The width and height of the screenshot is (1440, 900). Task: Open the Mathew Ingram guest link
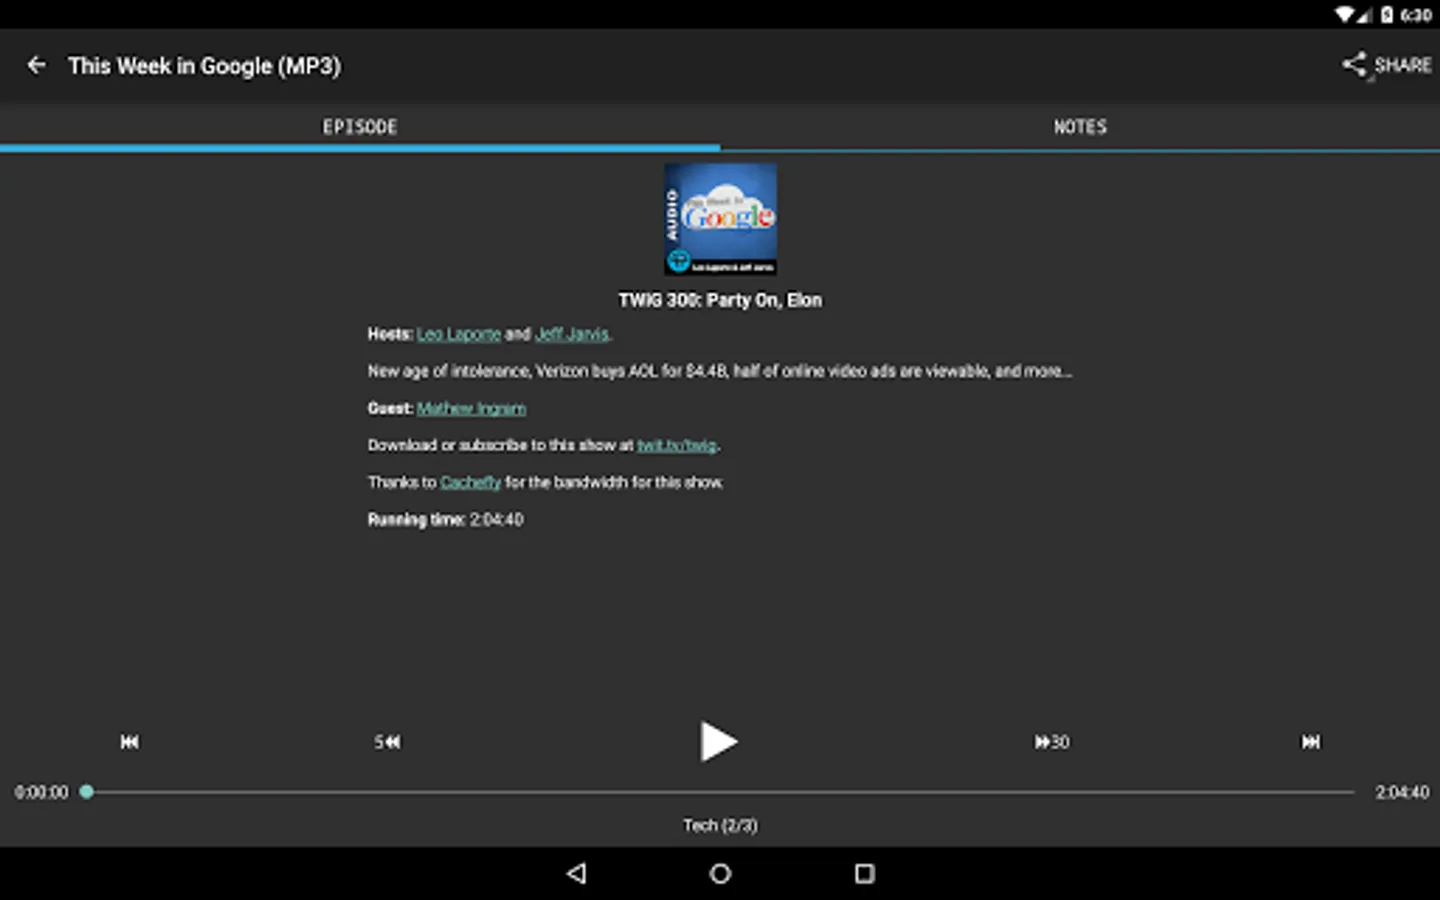471,408
